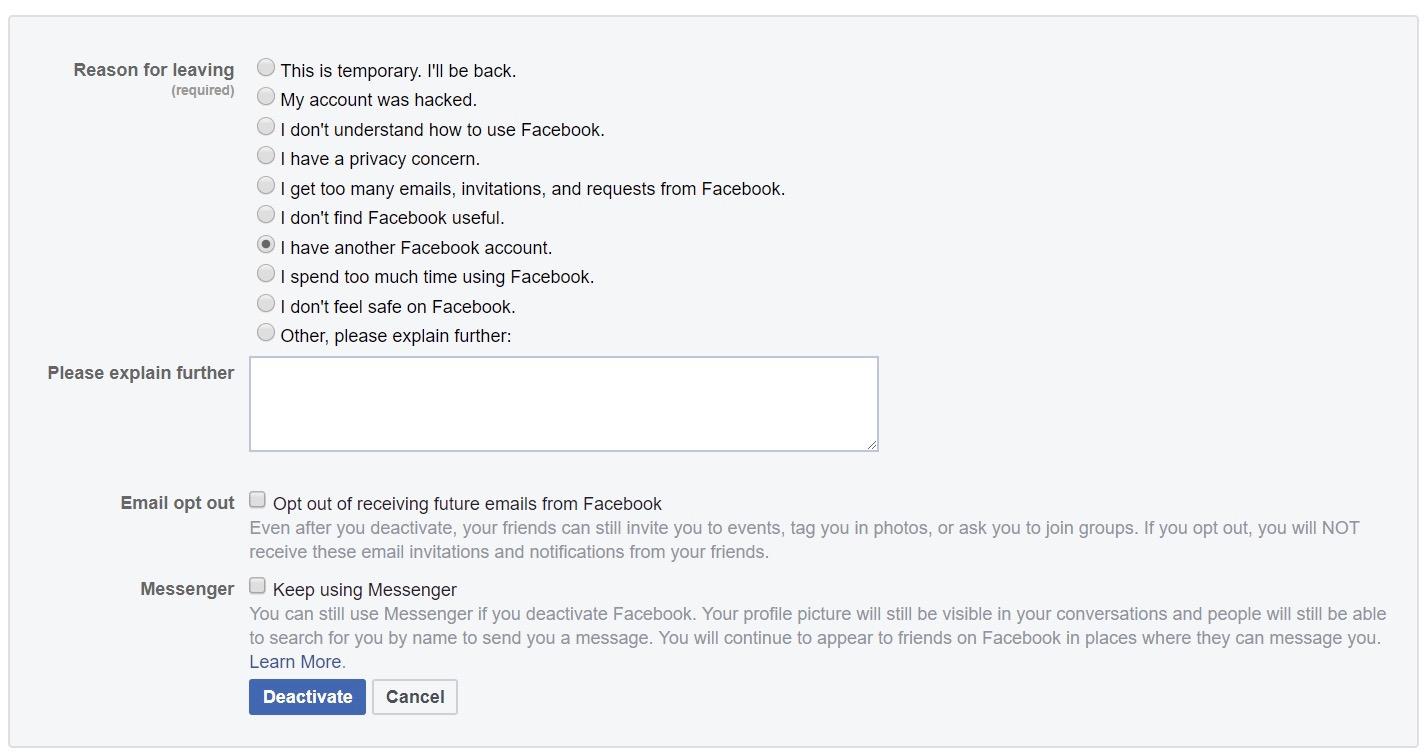
Task: Click the "Keep using Messenger" label text
Action: pyautogui.click(x=364, y=590)
